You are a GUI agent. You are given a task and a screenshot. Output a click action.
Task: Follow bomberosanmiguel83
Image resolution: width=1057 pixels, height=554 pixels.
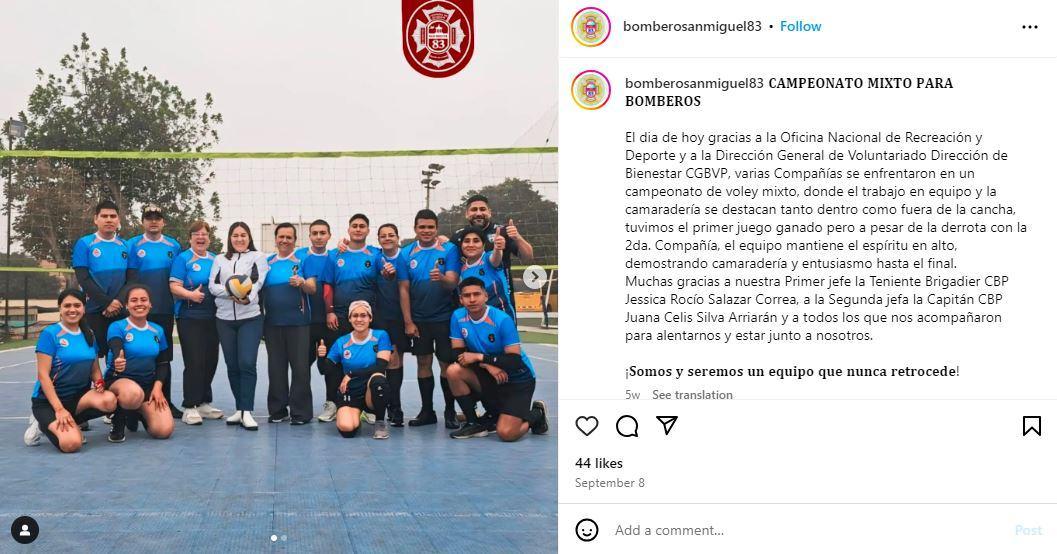(x=800, y=26)
